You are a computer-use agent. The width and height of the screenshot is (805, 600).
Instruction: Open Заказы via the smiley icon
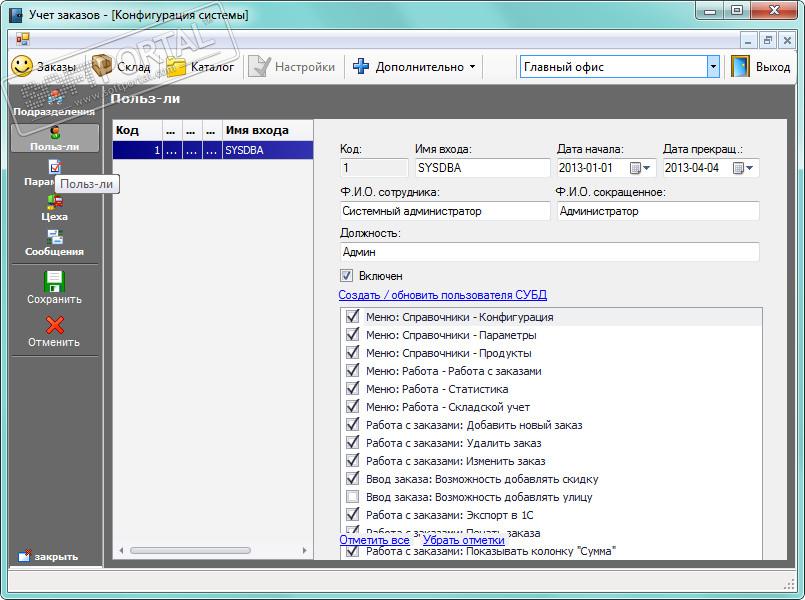tap(22, 66)
